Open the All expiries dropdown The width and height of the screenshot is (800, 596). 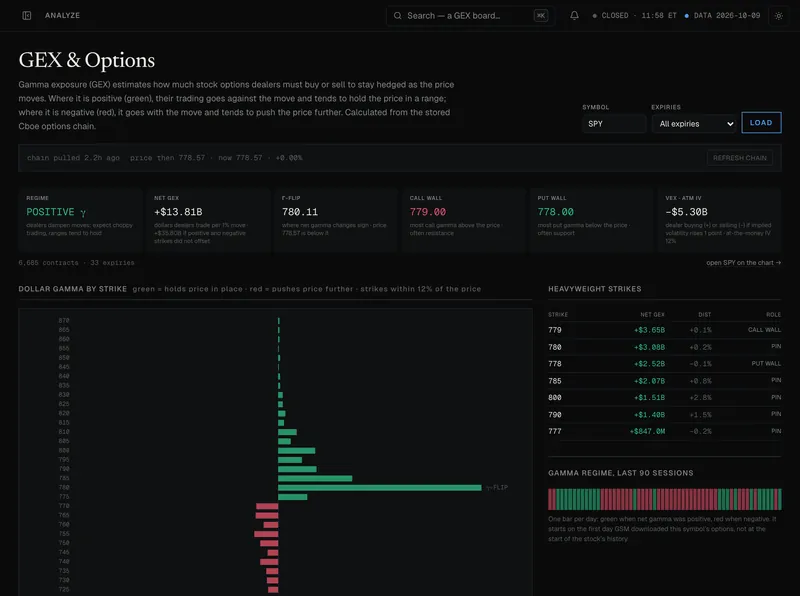[x=694, y=123]
